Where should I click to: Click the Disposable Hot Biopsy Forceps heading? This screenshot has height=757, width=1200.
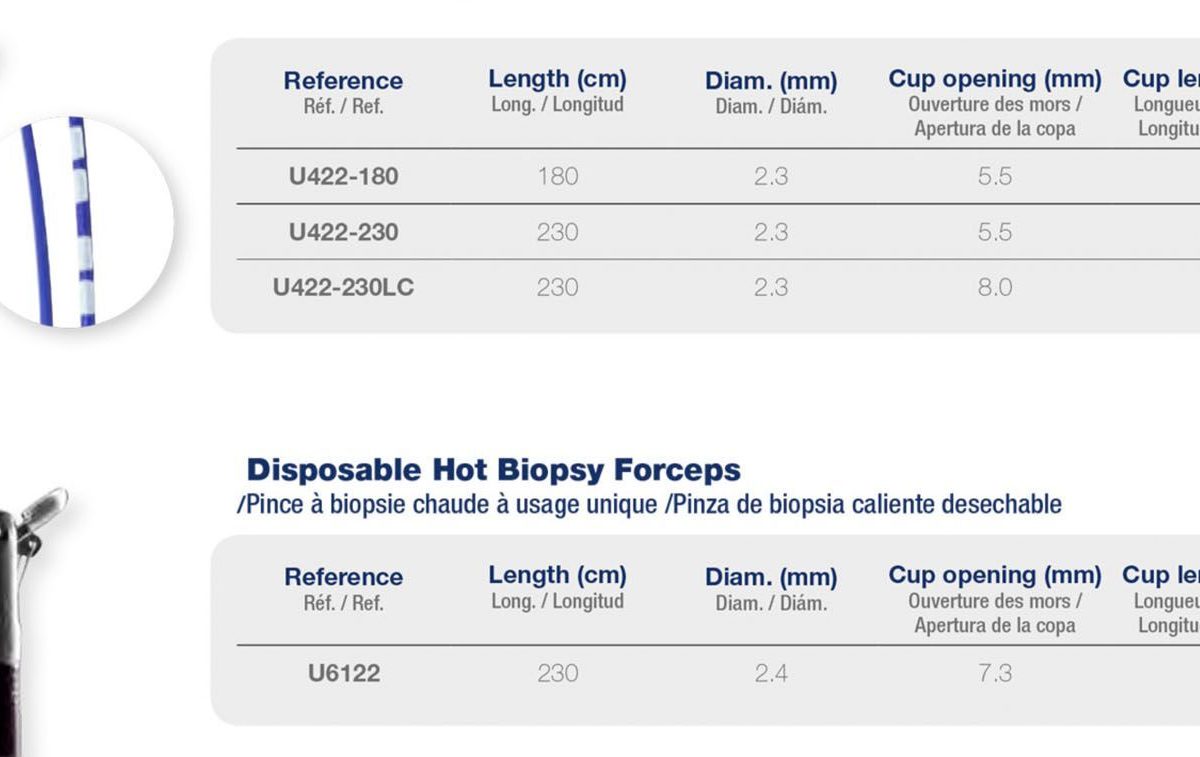click(494, 469)
